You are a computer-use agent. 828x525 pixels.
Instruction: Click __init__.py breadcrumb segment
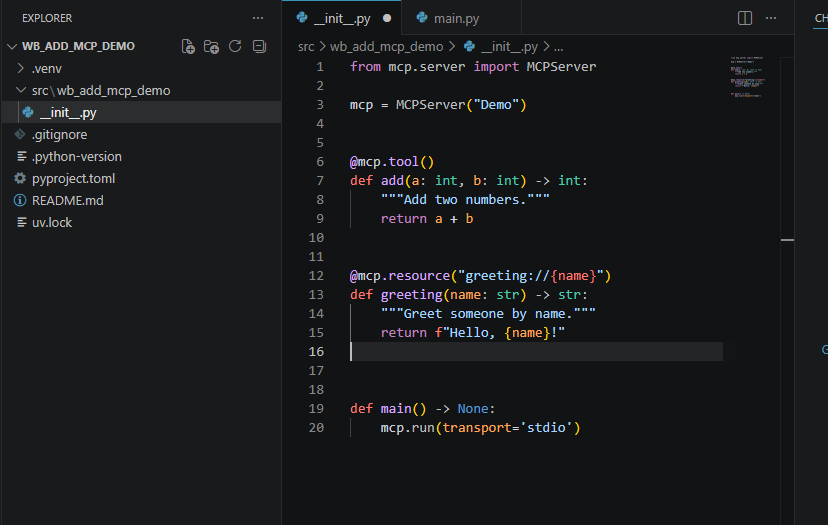point(510,46)
